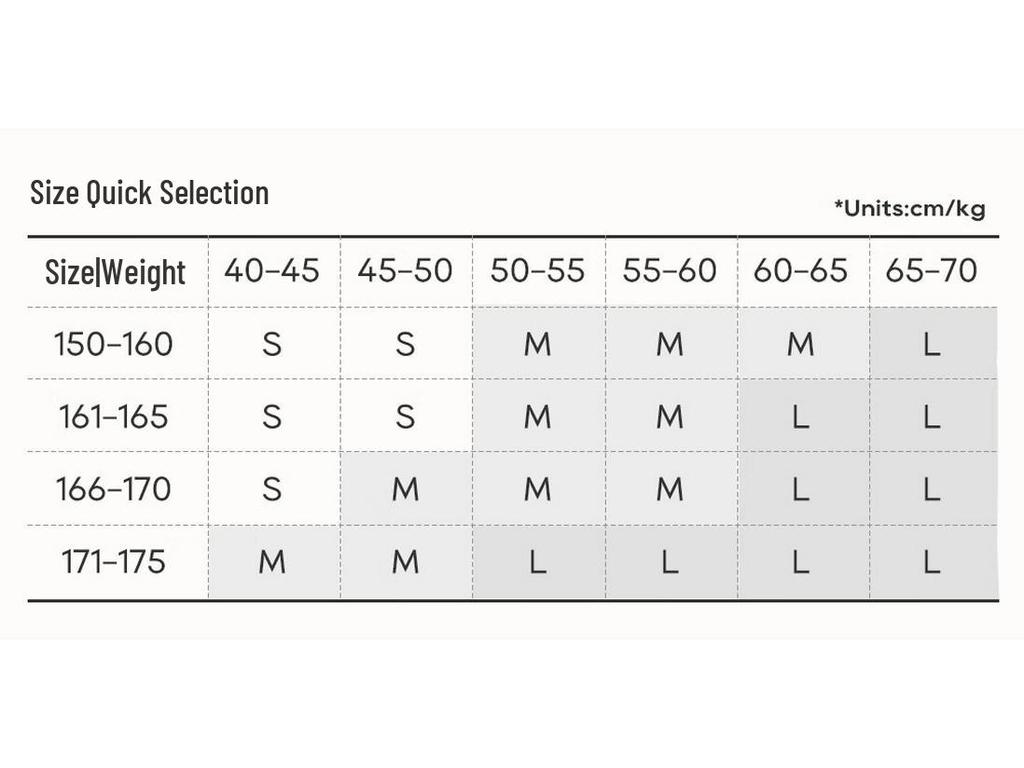The image size is (1024, 768).
Task: Select L cell for 171–175 height, 50–55 weight
Action: 537,562
